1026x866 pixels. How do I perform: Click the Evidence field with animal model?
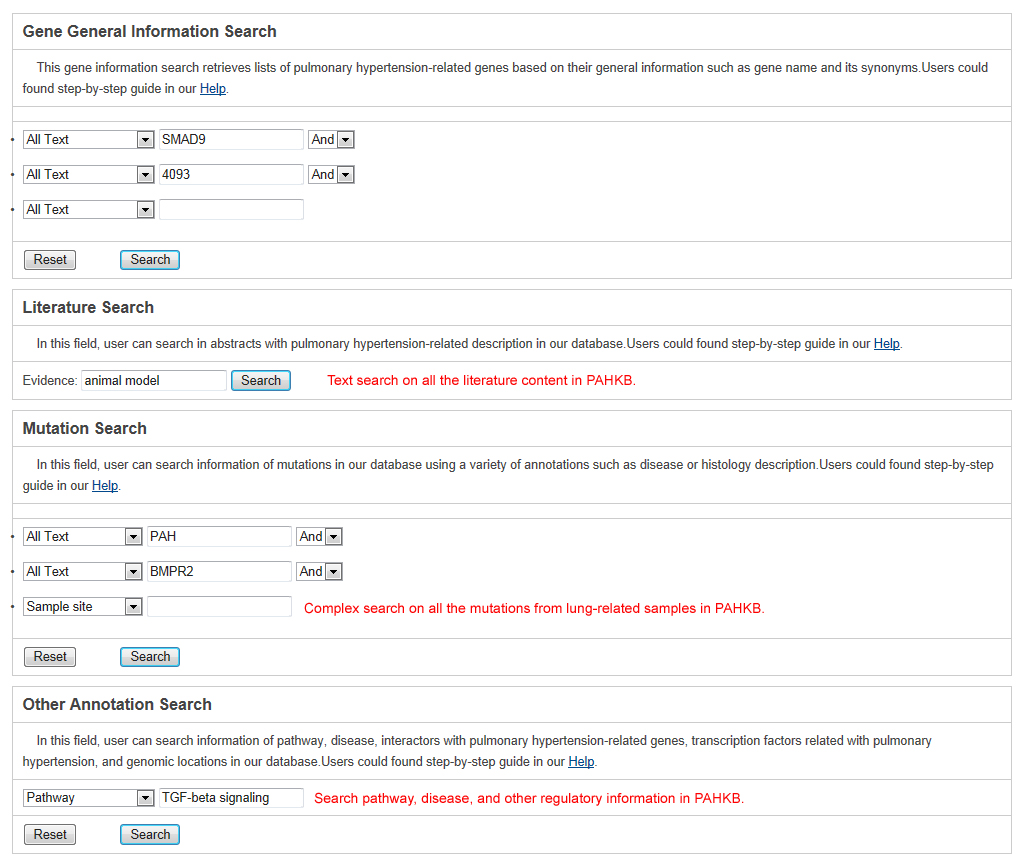(154, 381)
